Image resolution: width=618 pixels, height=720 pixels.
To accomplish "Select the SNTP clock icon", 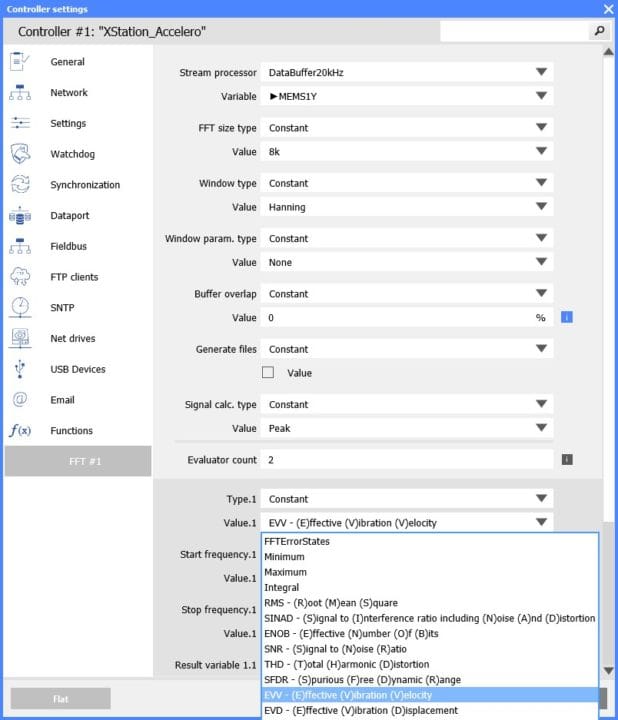I will pos(19,308).
